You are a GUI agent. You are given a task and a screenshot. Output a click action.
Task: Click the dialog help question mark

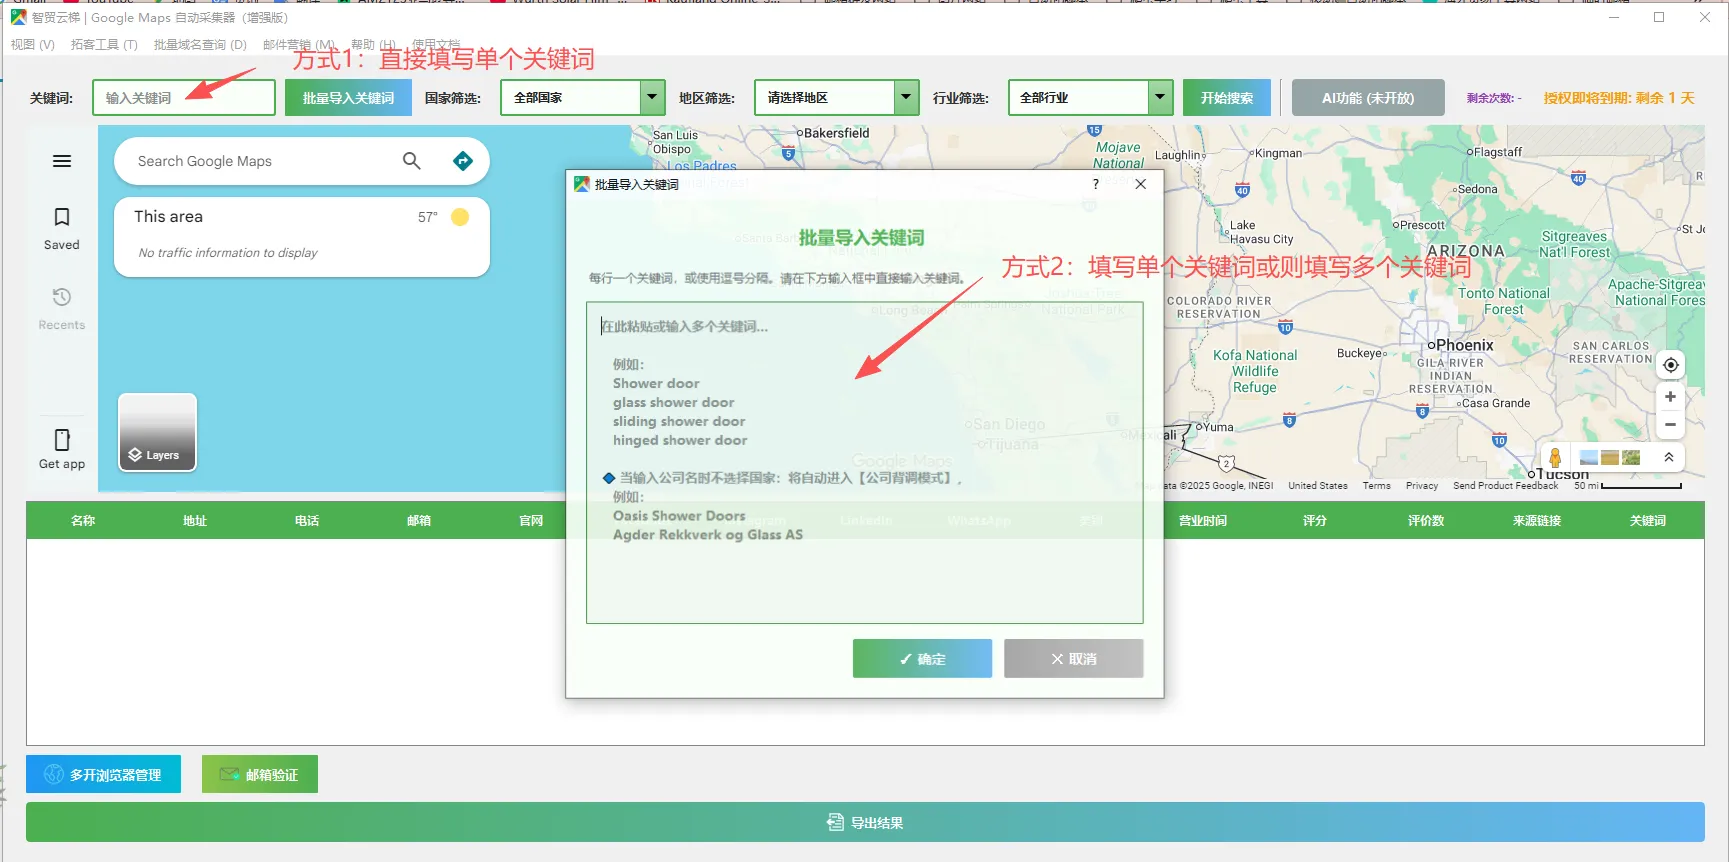point(1096,184)
